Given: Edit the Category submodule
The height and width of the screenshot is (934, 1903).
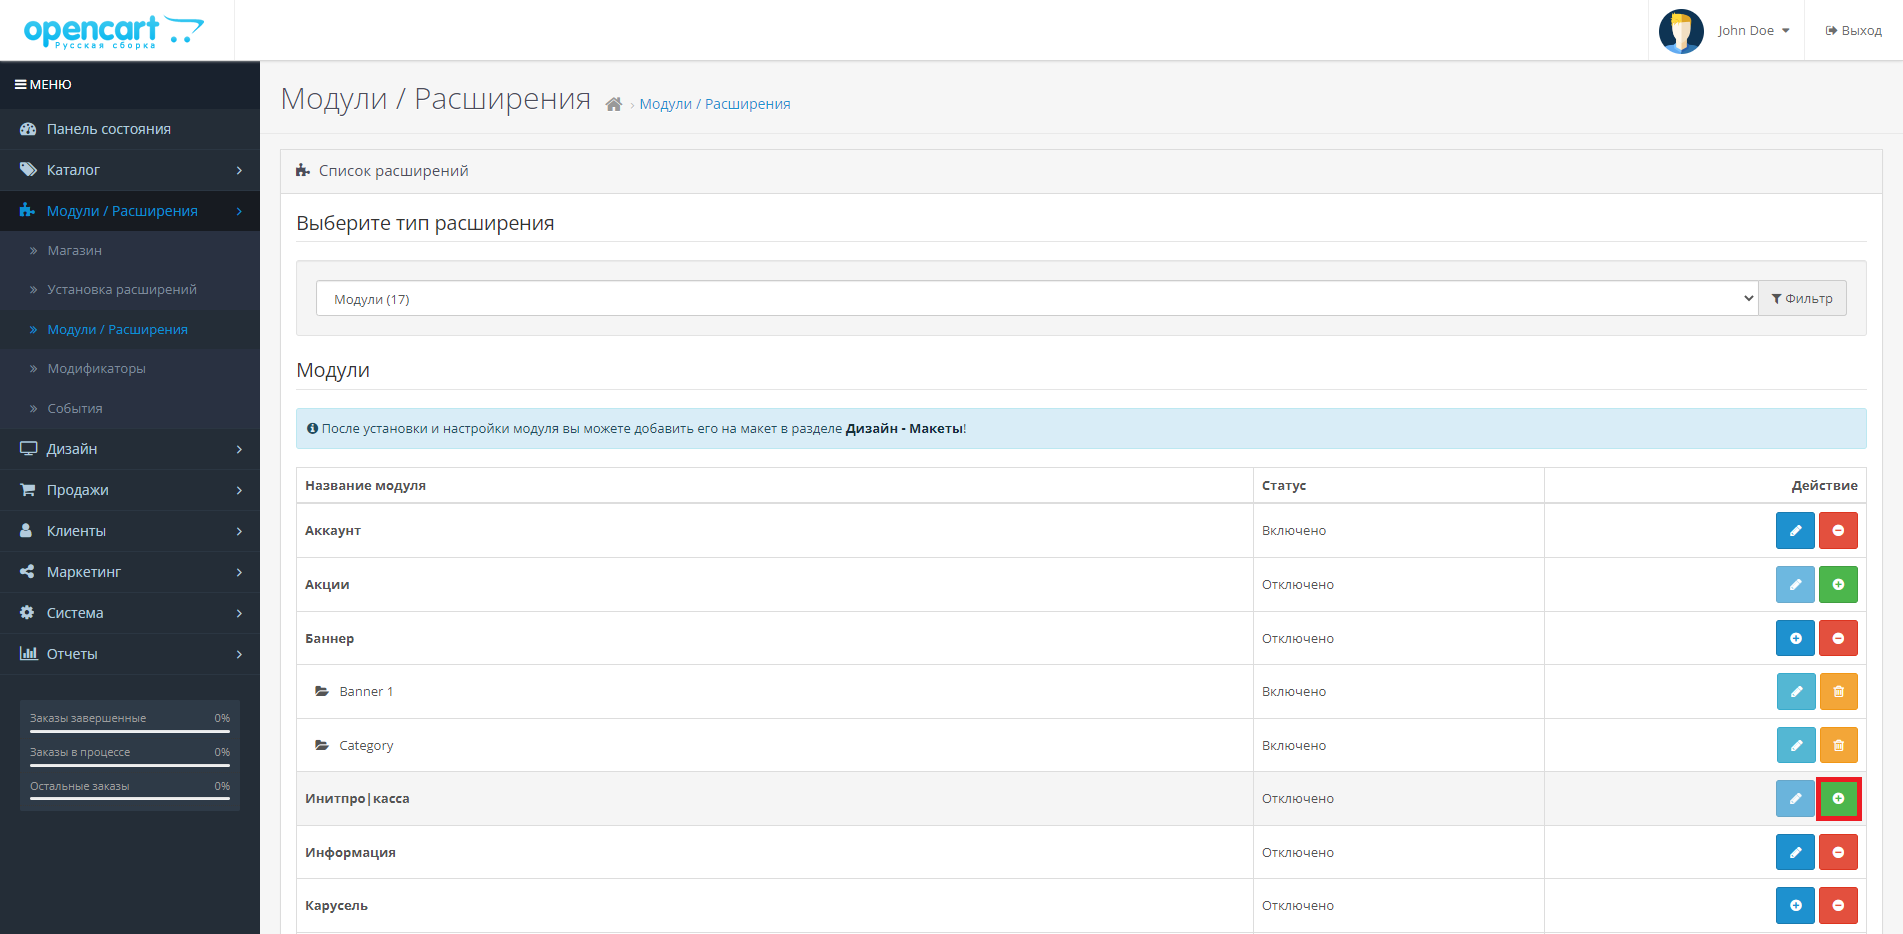Looking at the screenshot, I should tap(1796, 745).
